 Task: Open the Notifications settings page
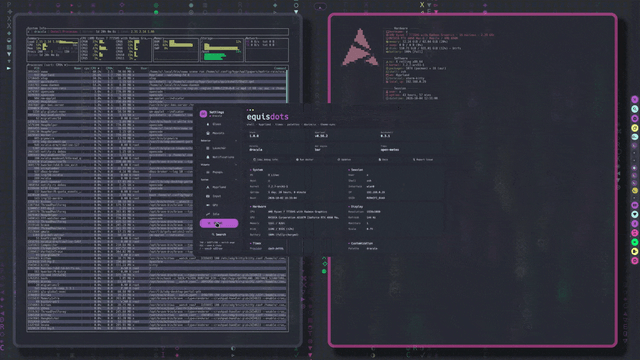click(219, 157)
